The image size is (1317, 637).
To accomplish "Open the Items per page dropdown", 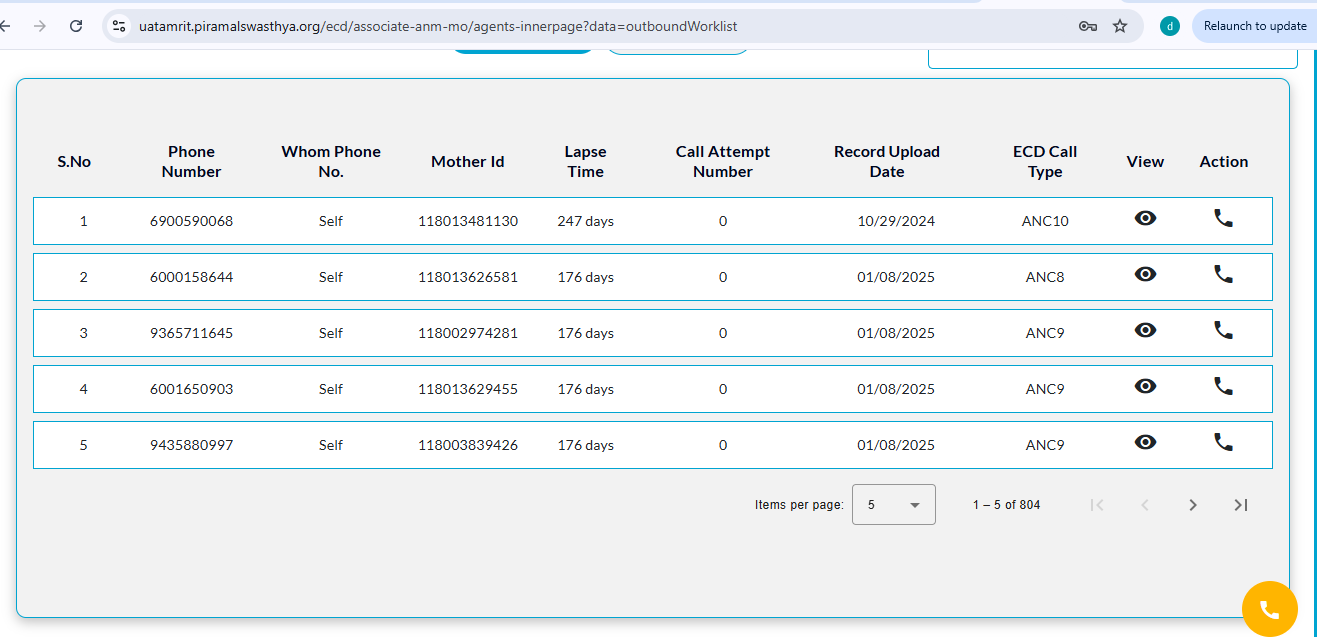I will click(x=894, y=505).
